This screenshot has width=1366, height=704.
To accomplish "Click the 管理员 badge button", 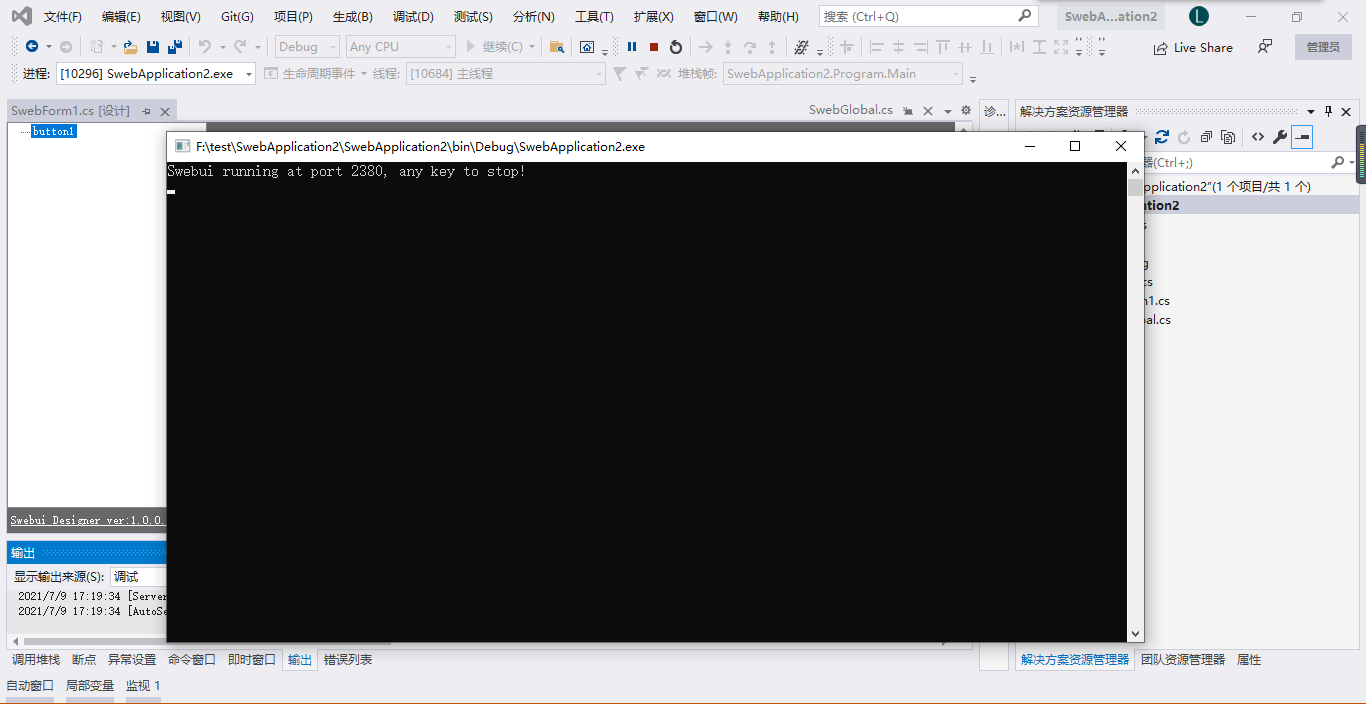I will click(1323, 47).
